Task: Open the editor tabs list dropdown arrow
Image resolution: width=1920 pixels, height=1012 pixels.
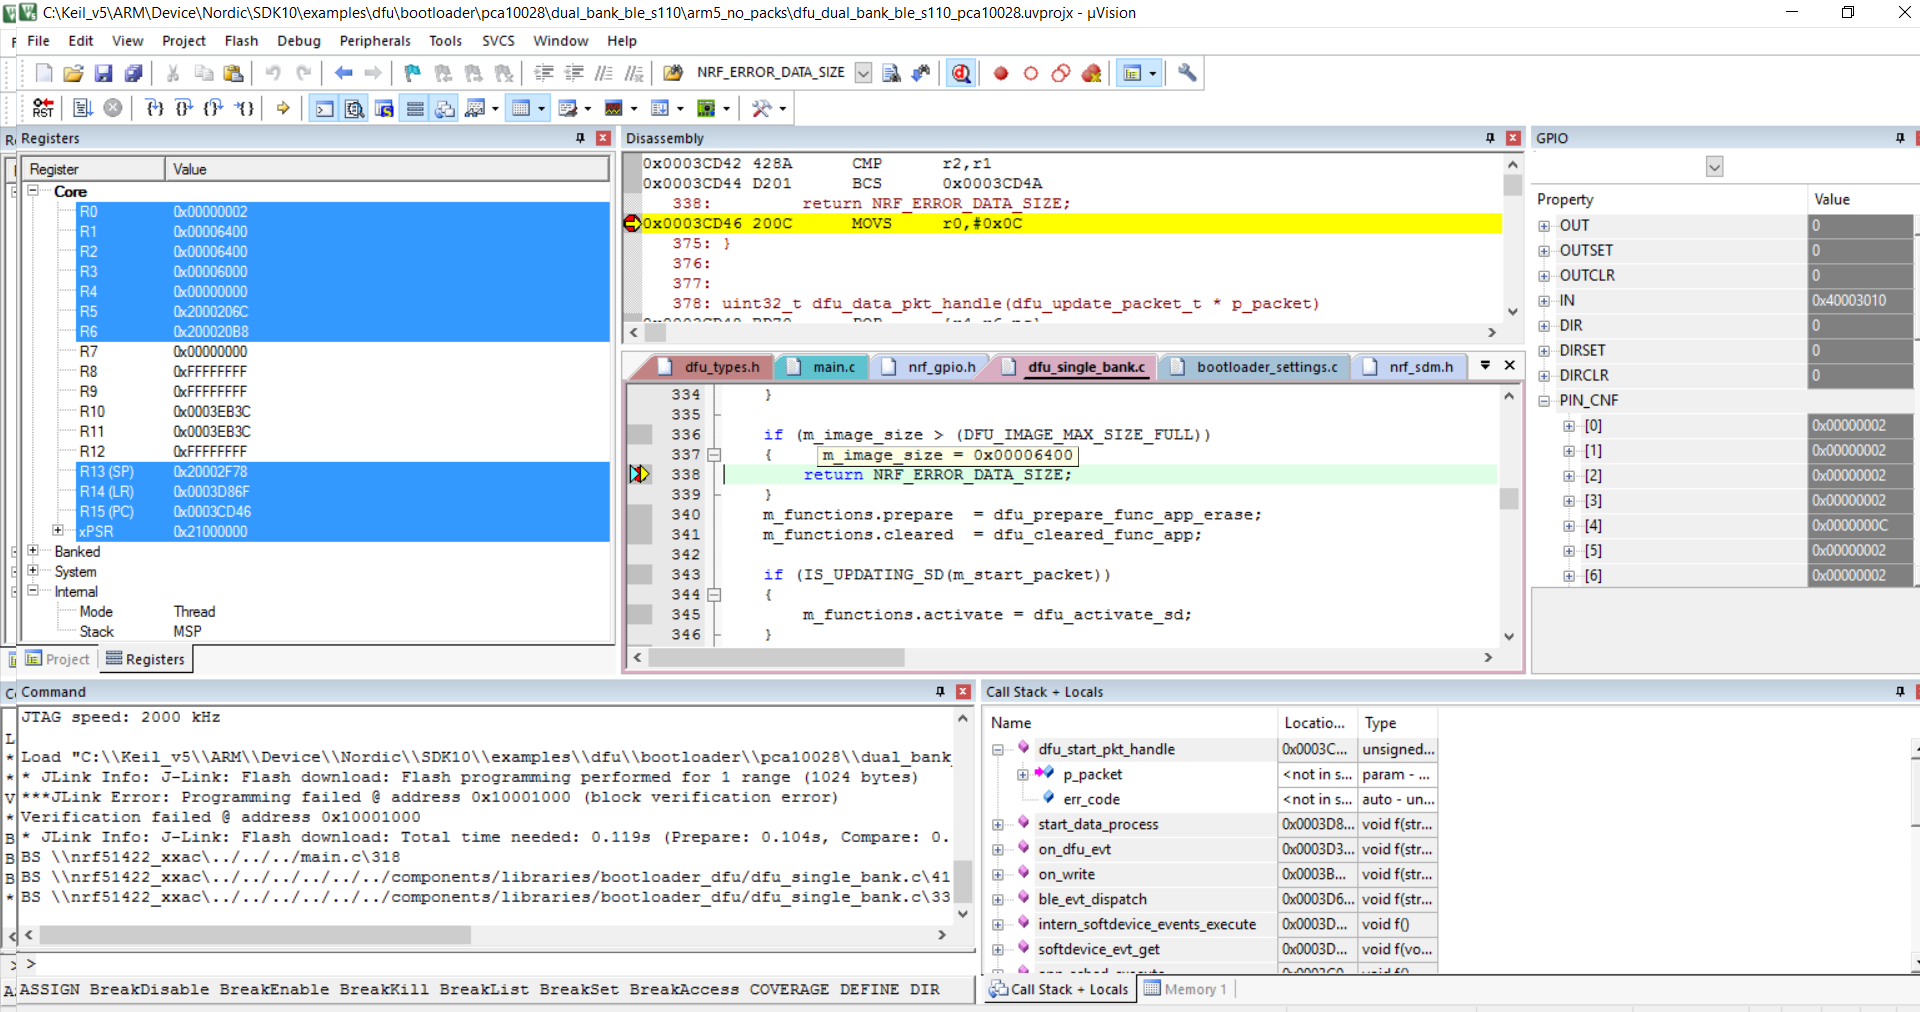Action: coord(1485,366)
